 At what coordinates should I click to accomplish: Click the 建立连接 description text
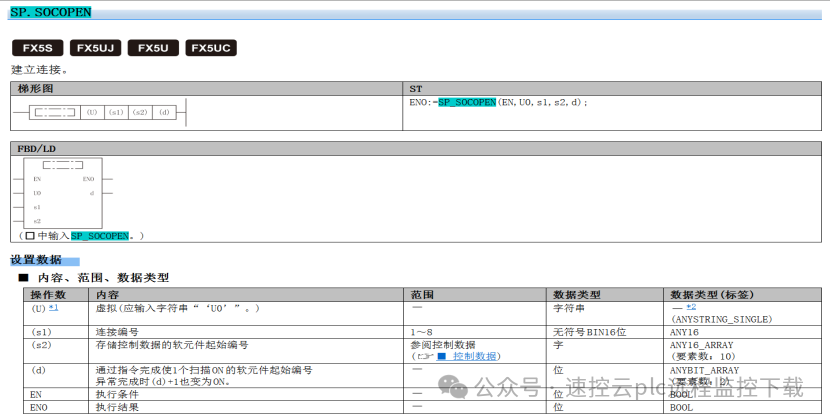tap(40, 69)
